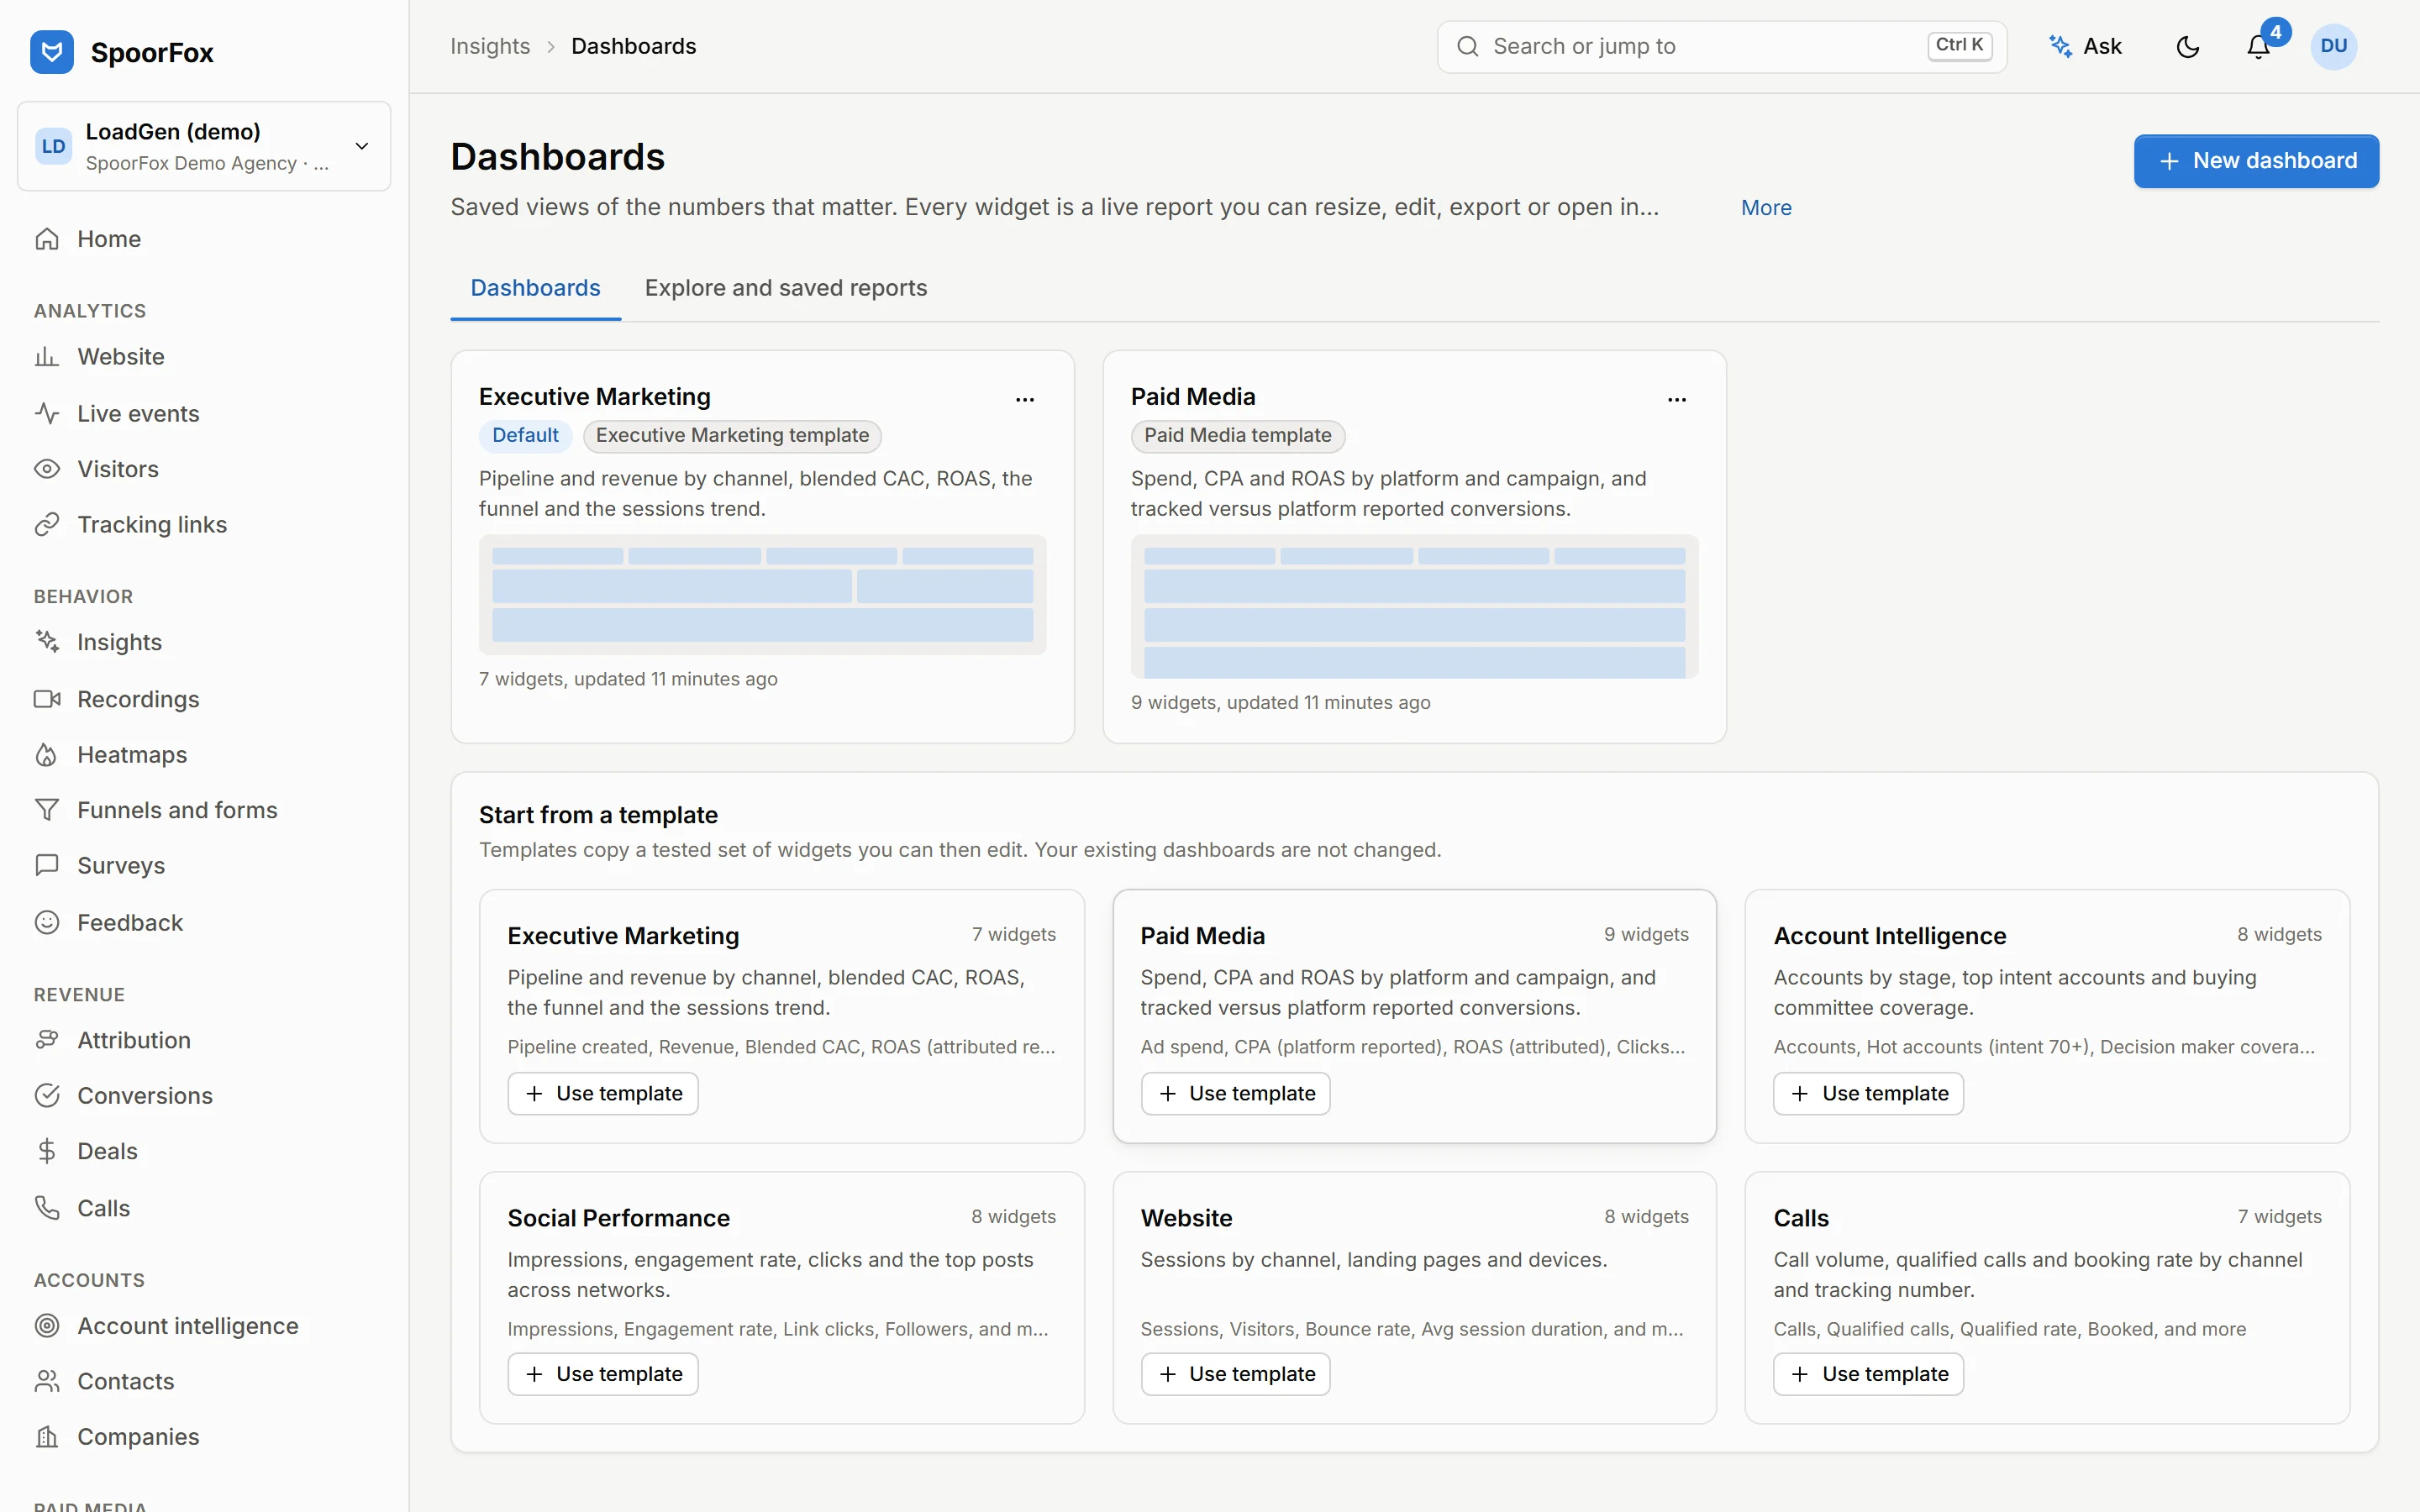
Task: Use the Social Performance template
Action: point(603,1374)
